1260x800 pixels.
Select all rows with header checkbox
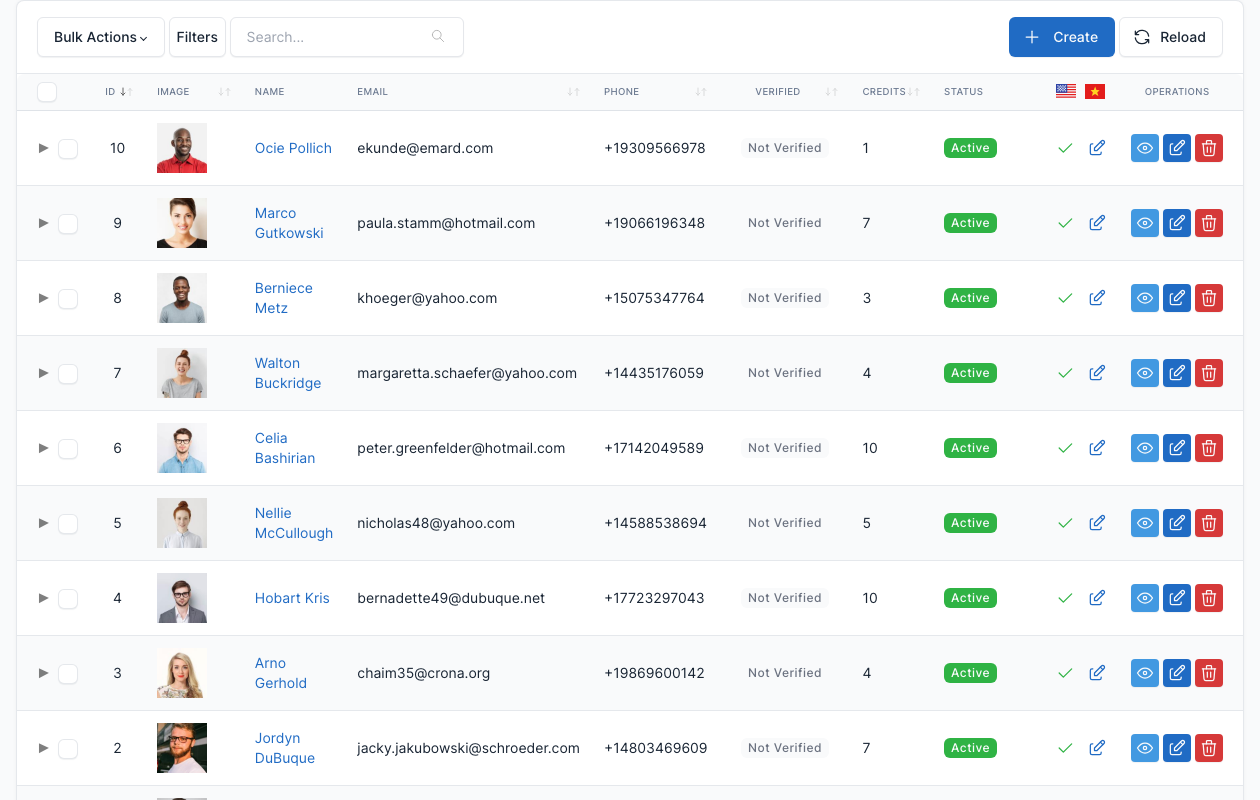(47, 92)
